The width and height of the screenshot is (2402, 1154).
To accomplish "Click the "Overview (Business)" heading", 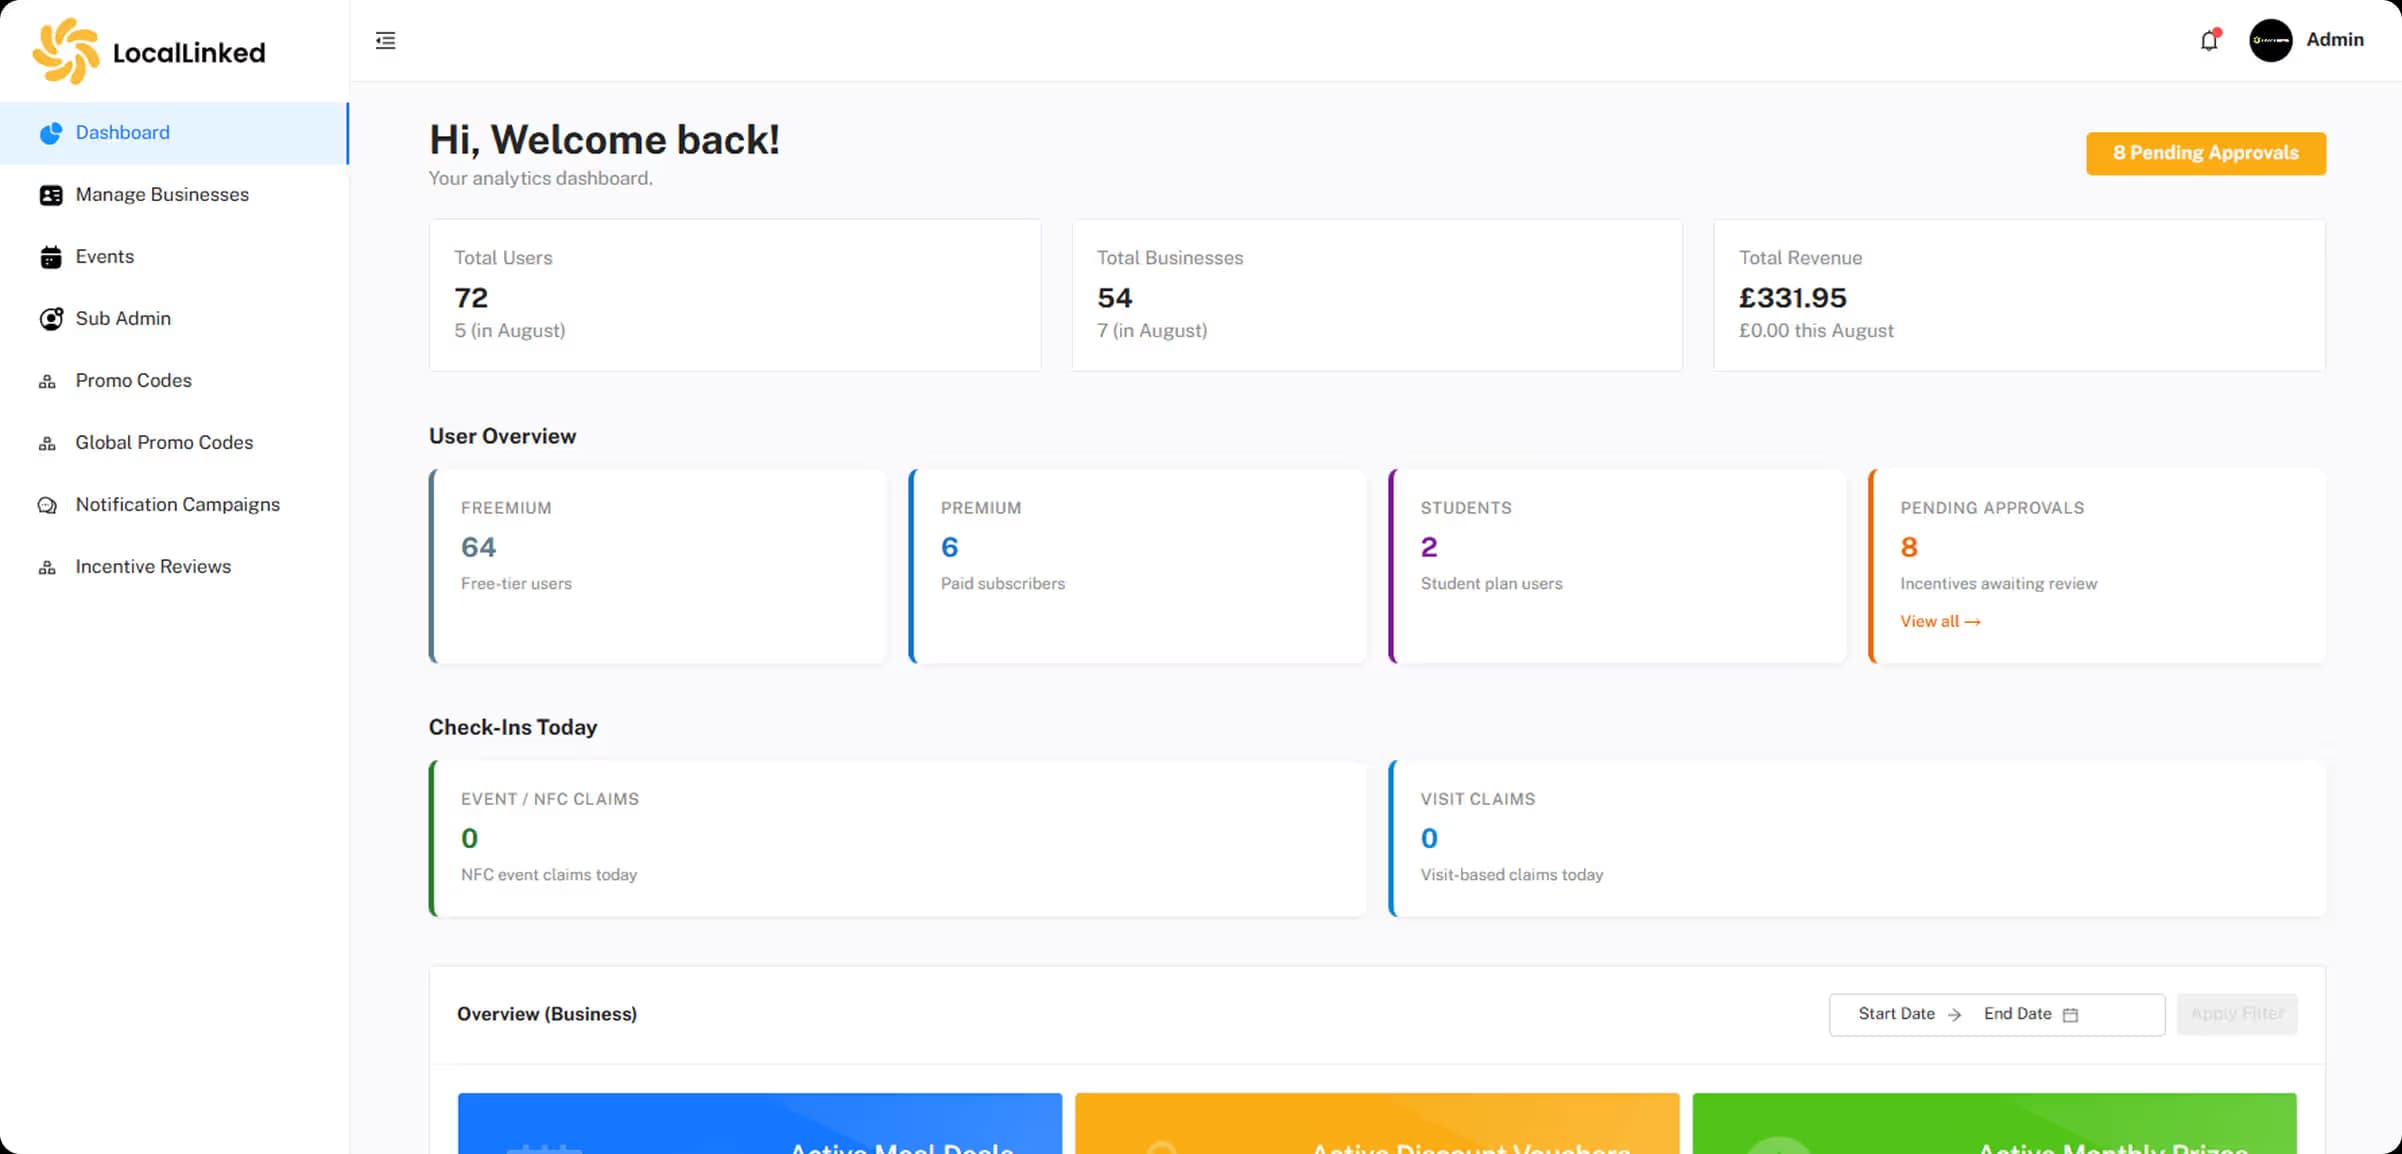I will (547, 1014).
